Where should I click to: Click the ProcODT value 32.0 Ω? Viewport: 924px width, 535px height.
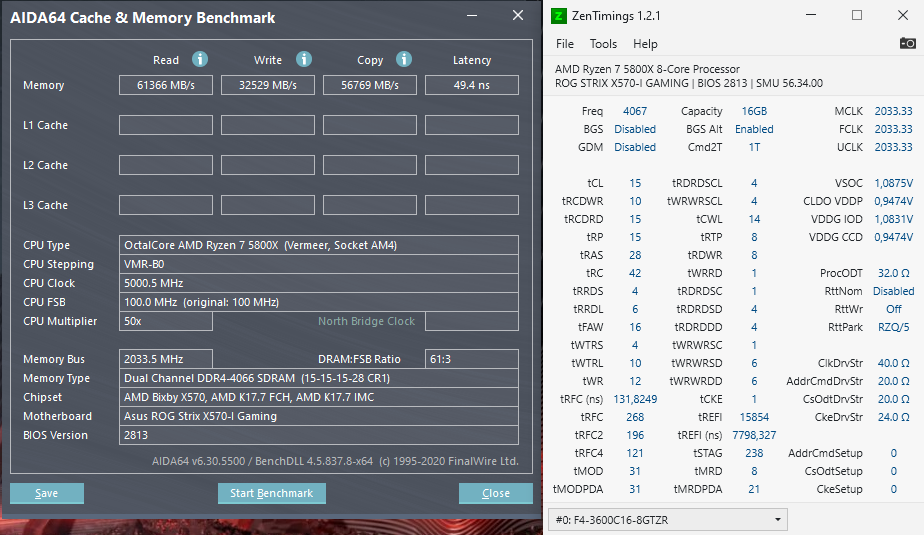[x=893, y=273]
